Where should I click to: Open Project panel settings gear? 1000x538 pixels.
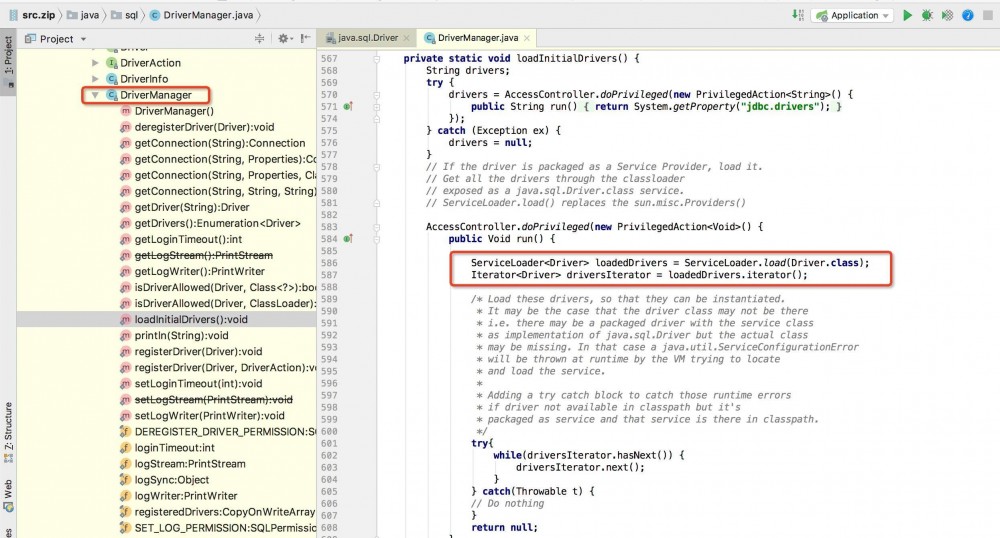(283, 38)
